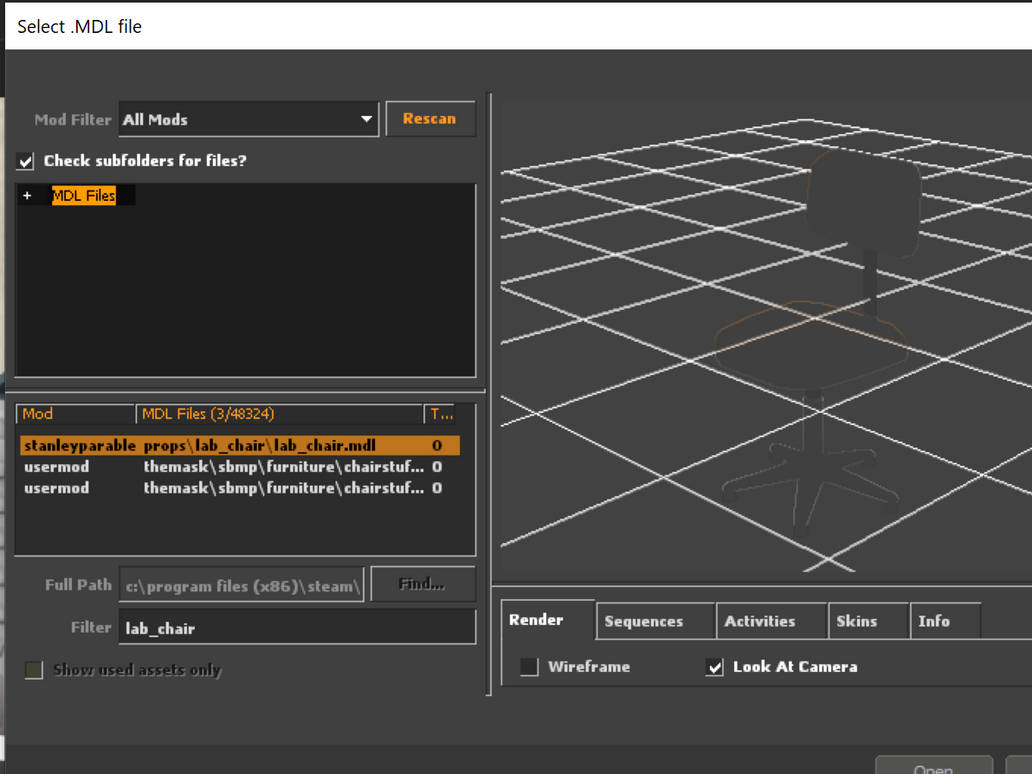Click the Find... button
The width and height of the screenshot is (1032, 774).
[x=422, y=584]
